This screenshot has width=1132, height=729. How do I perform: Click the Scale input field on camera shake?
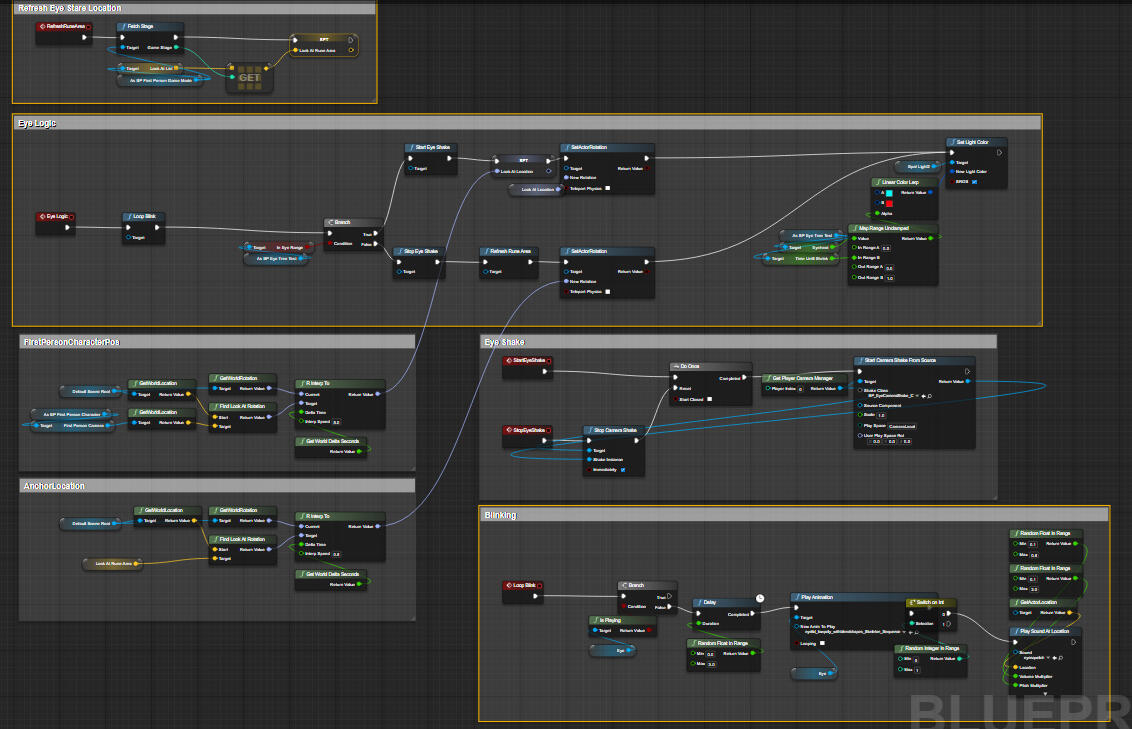coord(882,415)
